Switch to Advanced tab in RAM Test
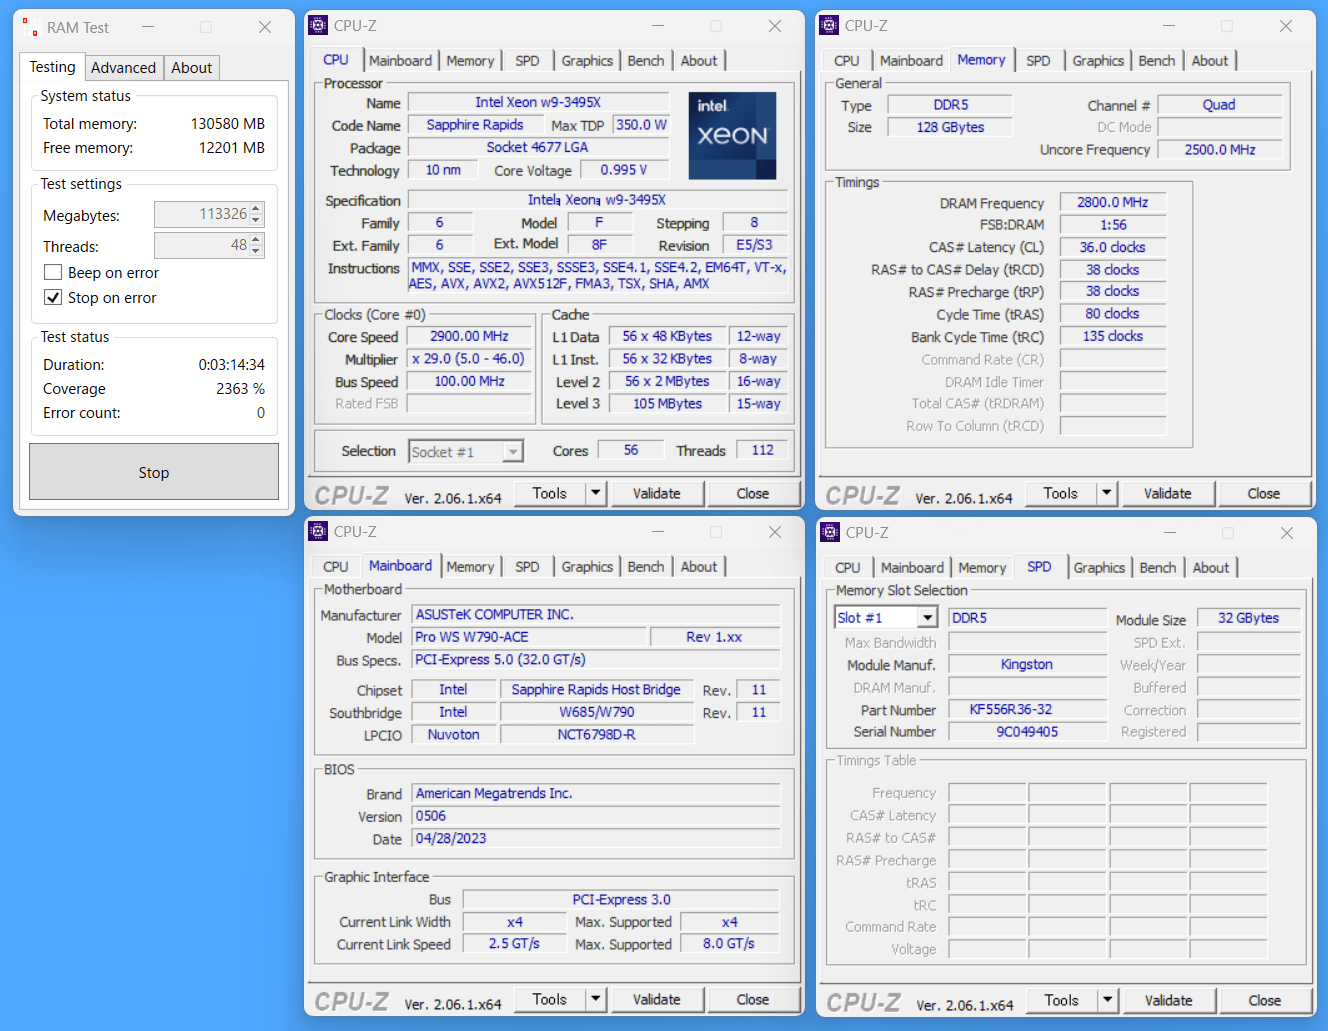Image resolution: width=1328 pixels, height=1031 pixels. [123, 68]
